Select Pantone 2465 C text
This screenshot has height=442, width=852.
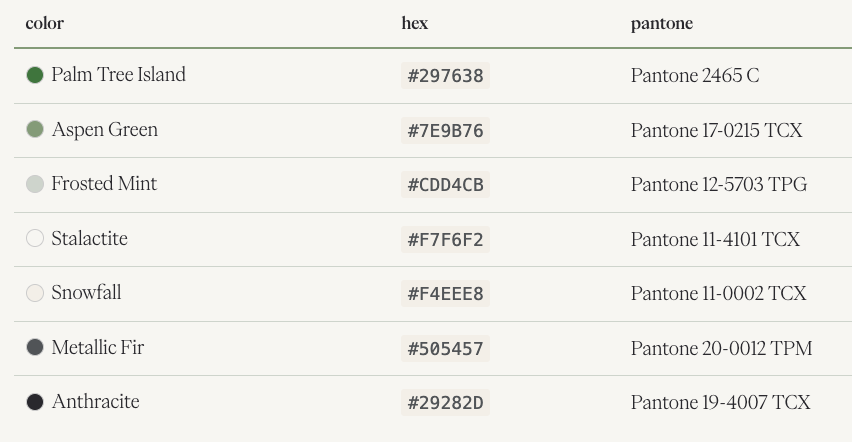click(x=695, y=75)
